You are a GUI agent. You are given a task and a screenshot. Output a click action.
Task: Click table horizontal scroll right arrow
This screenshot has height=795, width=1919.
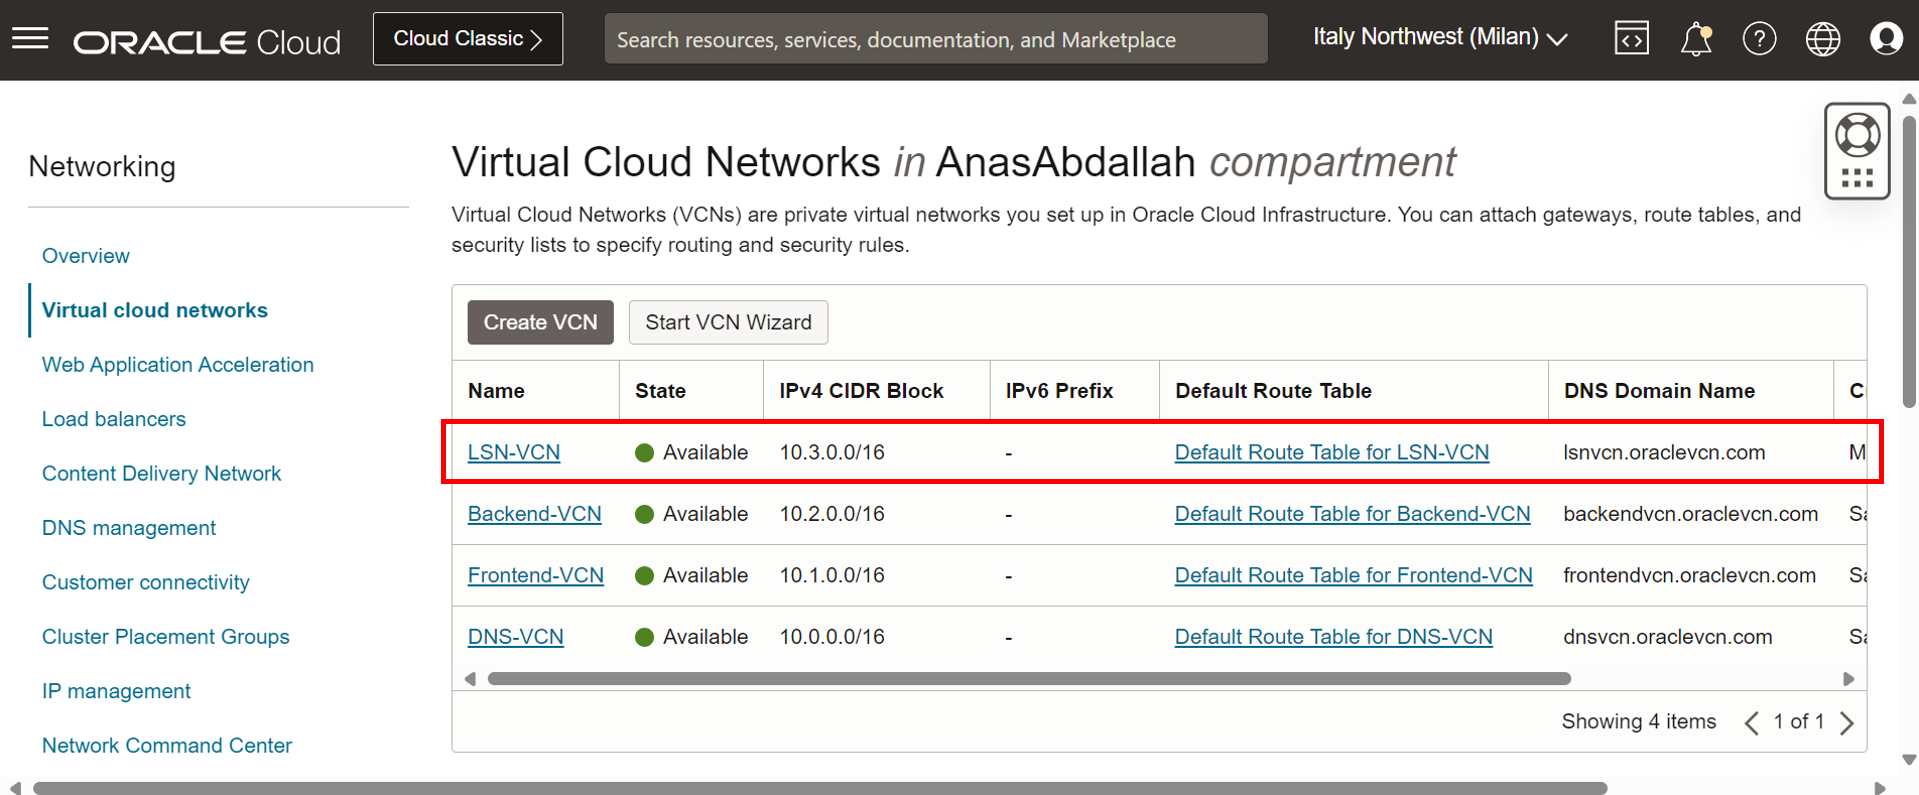point(1848,679)
